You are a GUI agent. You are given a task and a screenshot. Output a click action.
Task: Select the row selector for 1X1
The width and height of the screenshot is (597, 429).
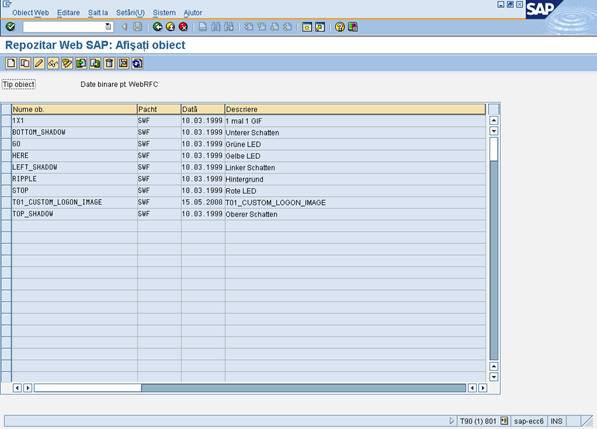tap(6, 121)
